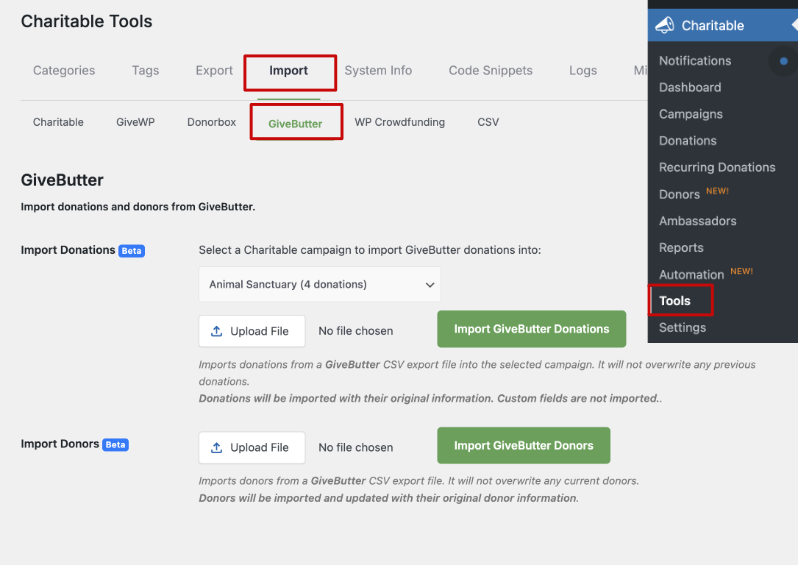Viewport: 798px width, 565px height.
Task: Click Import GiveButter Donations button
Action: (x=531, y=329)
